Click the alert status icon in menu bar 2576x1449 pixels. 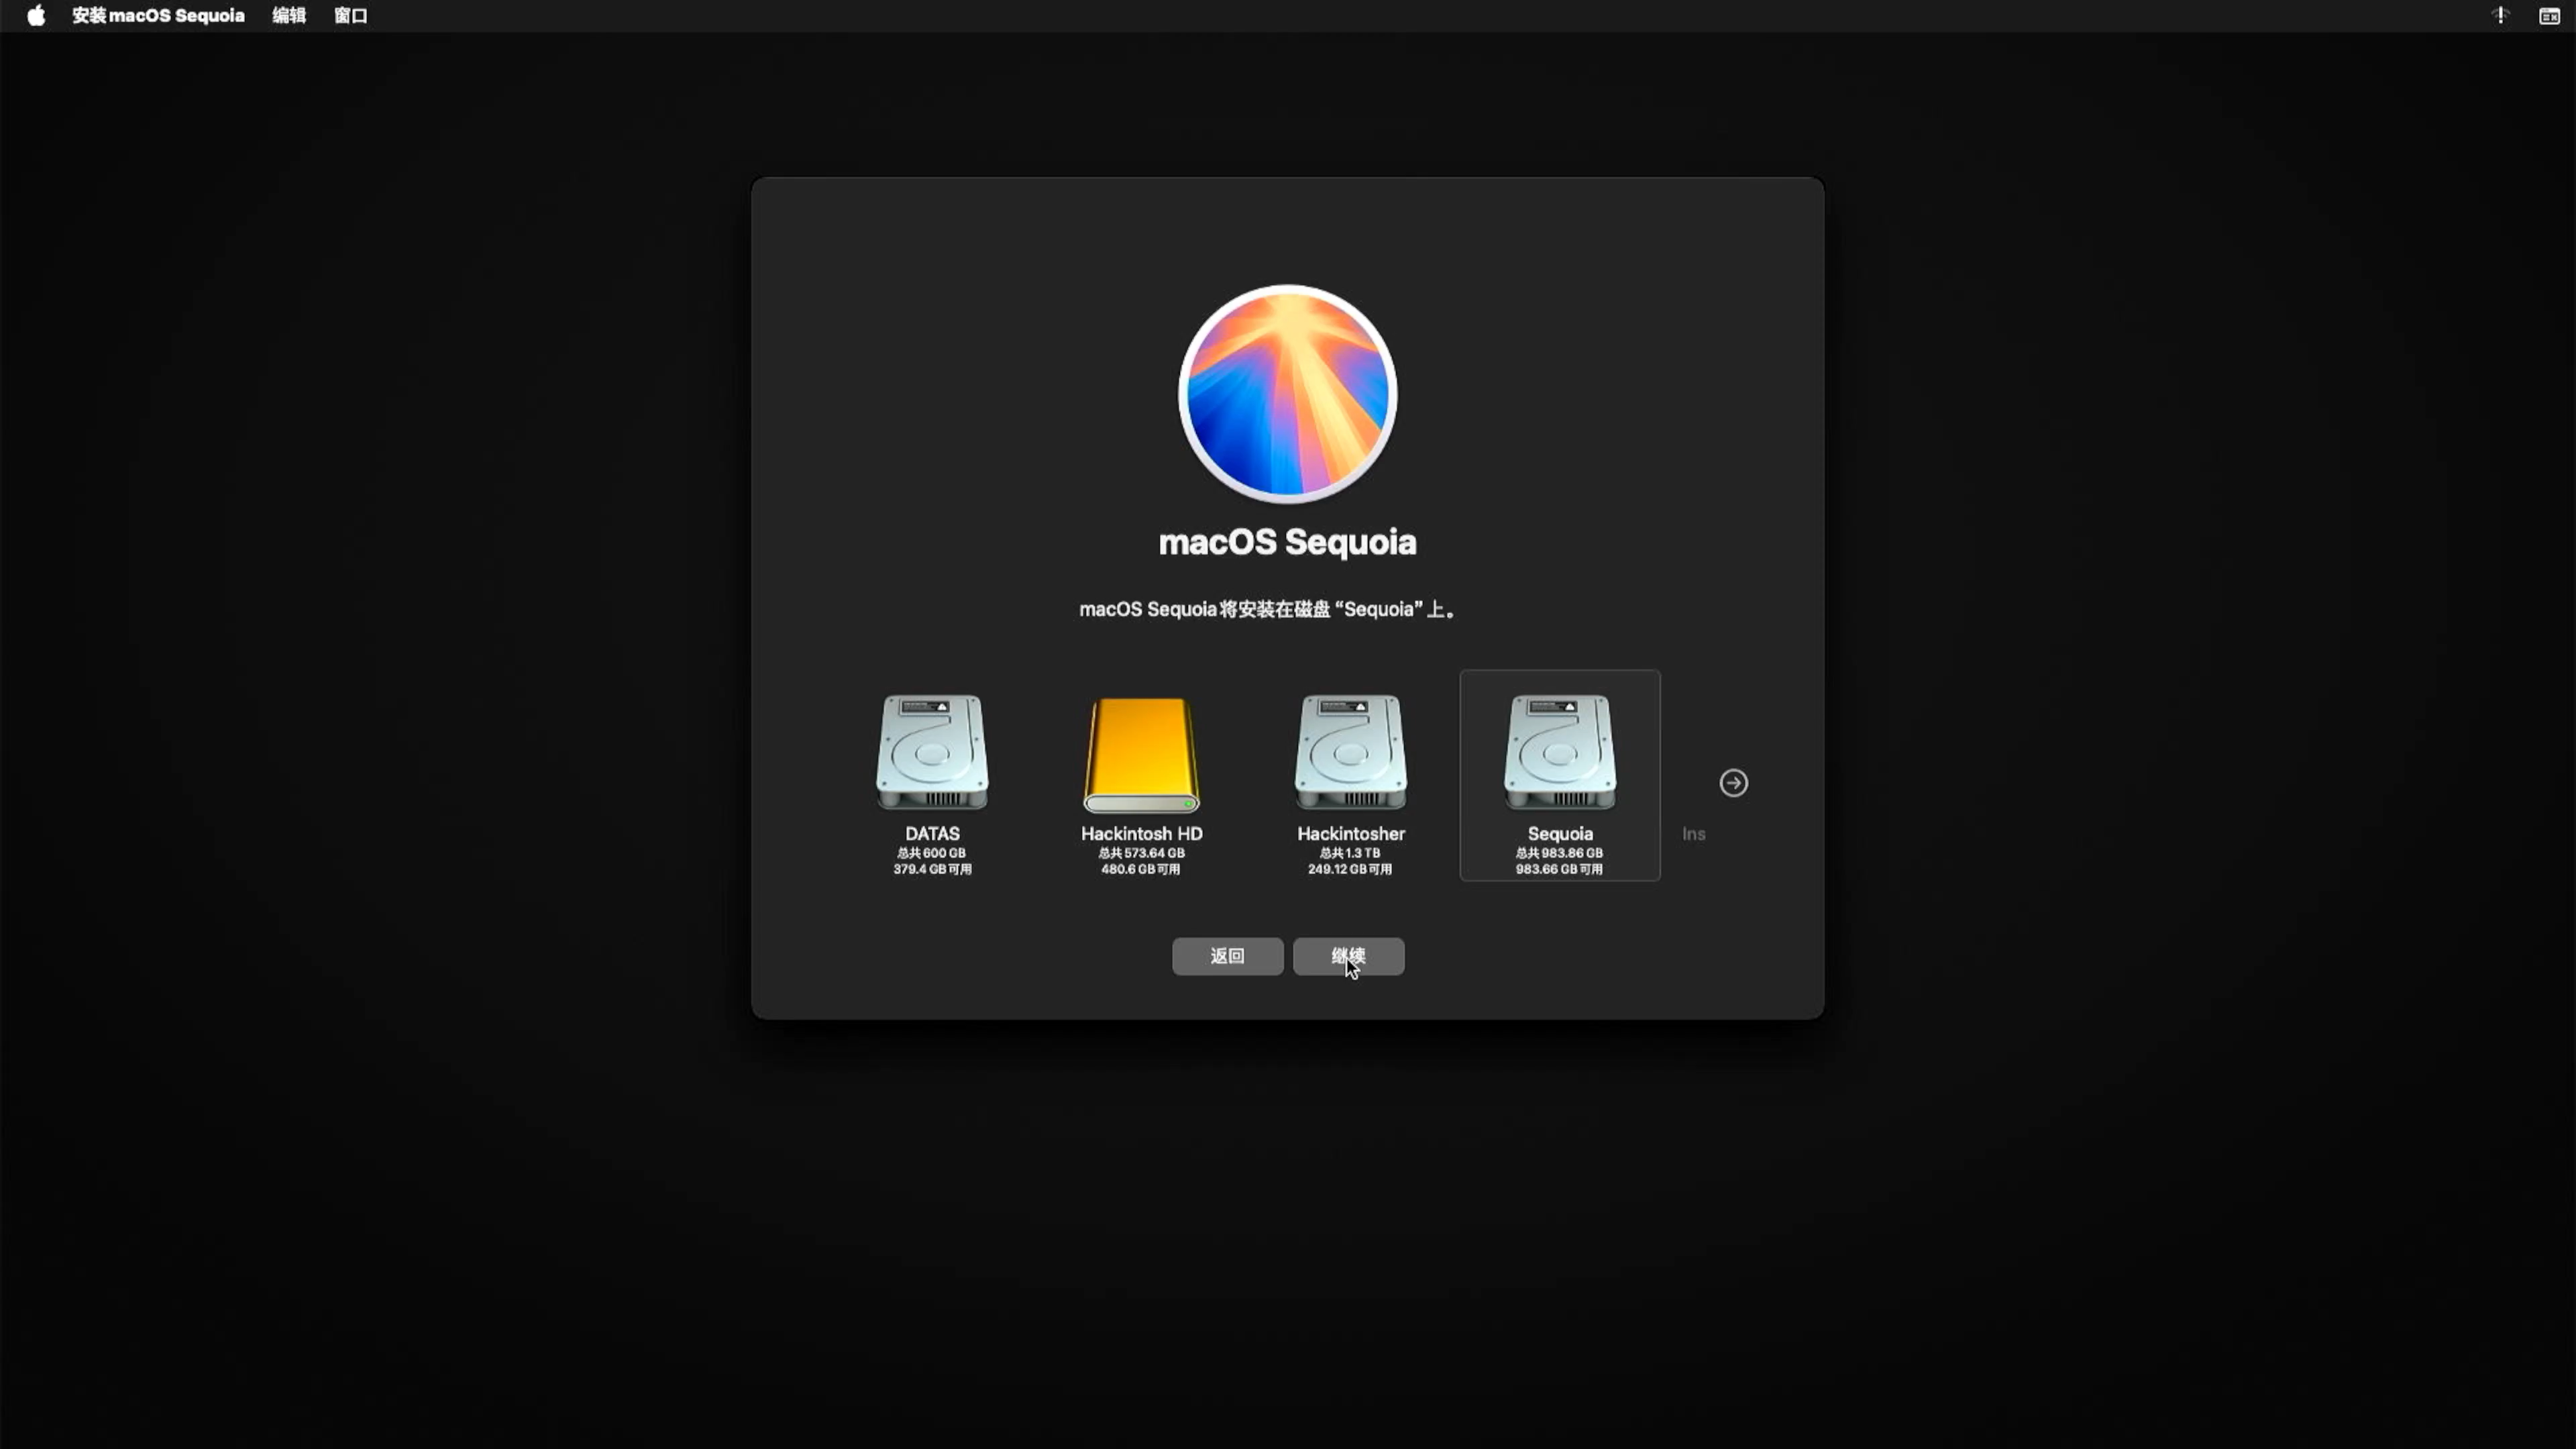pyautogui.click(x=2500, y=15)
